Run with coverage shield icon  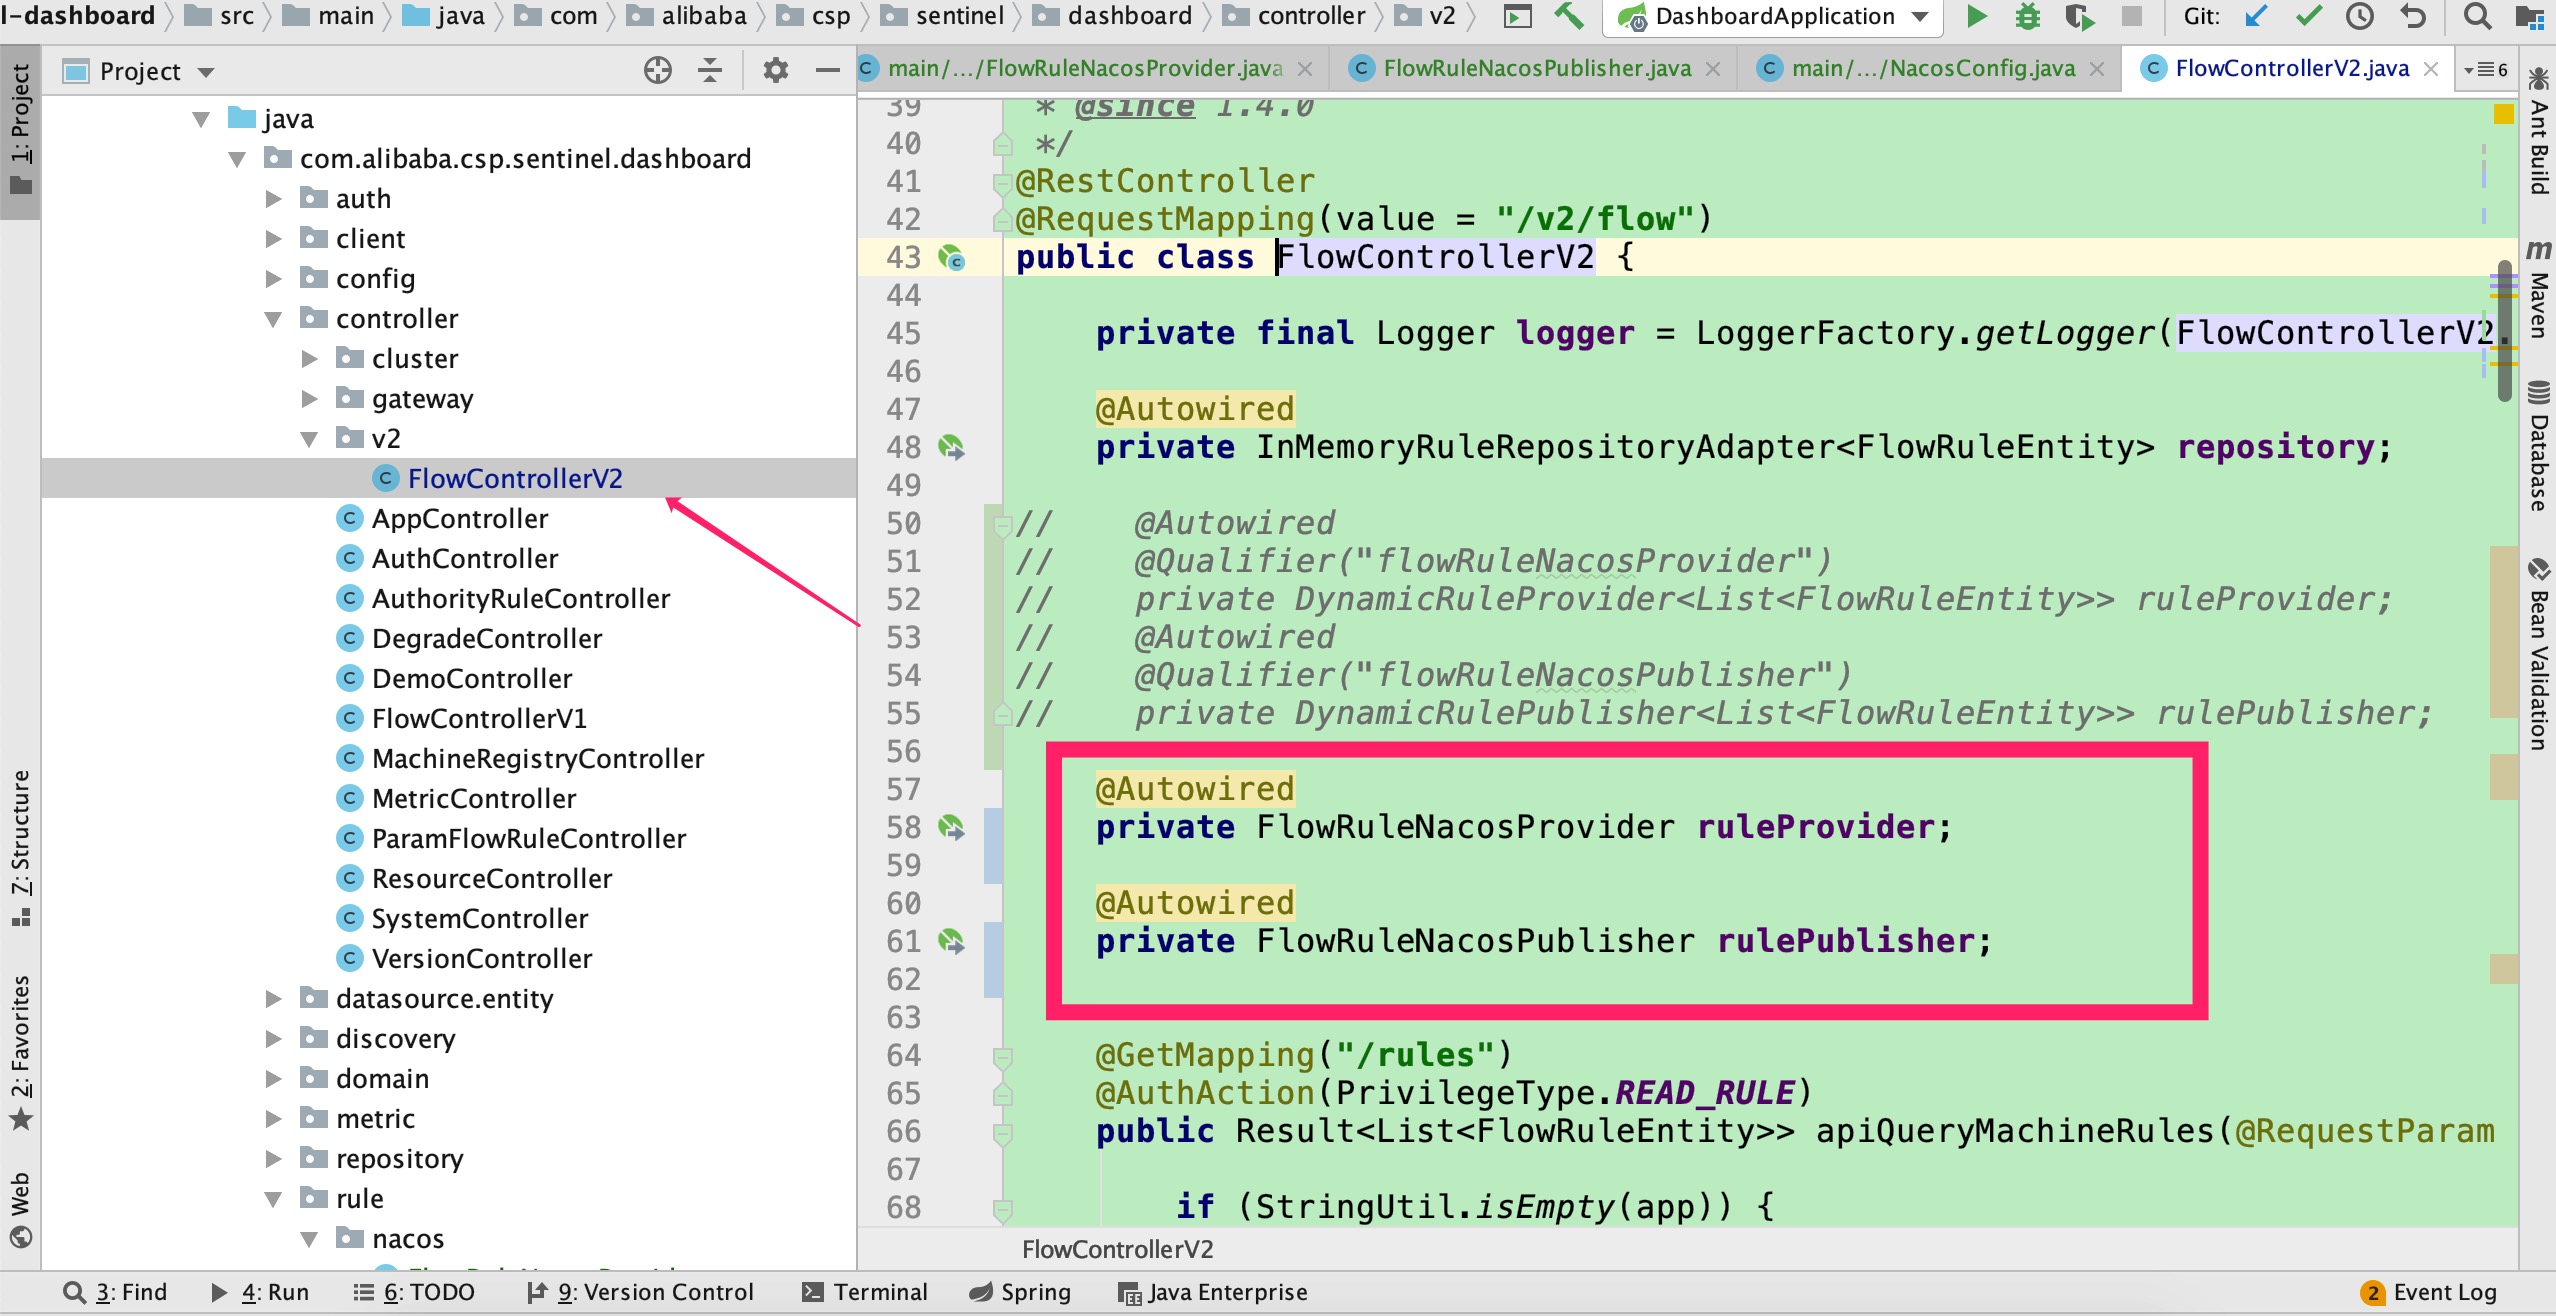point(2080,16)
